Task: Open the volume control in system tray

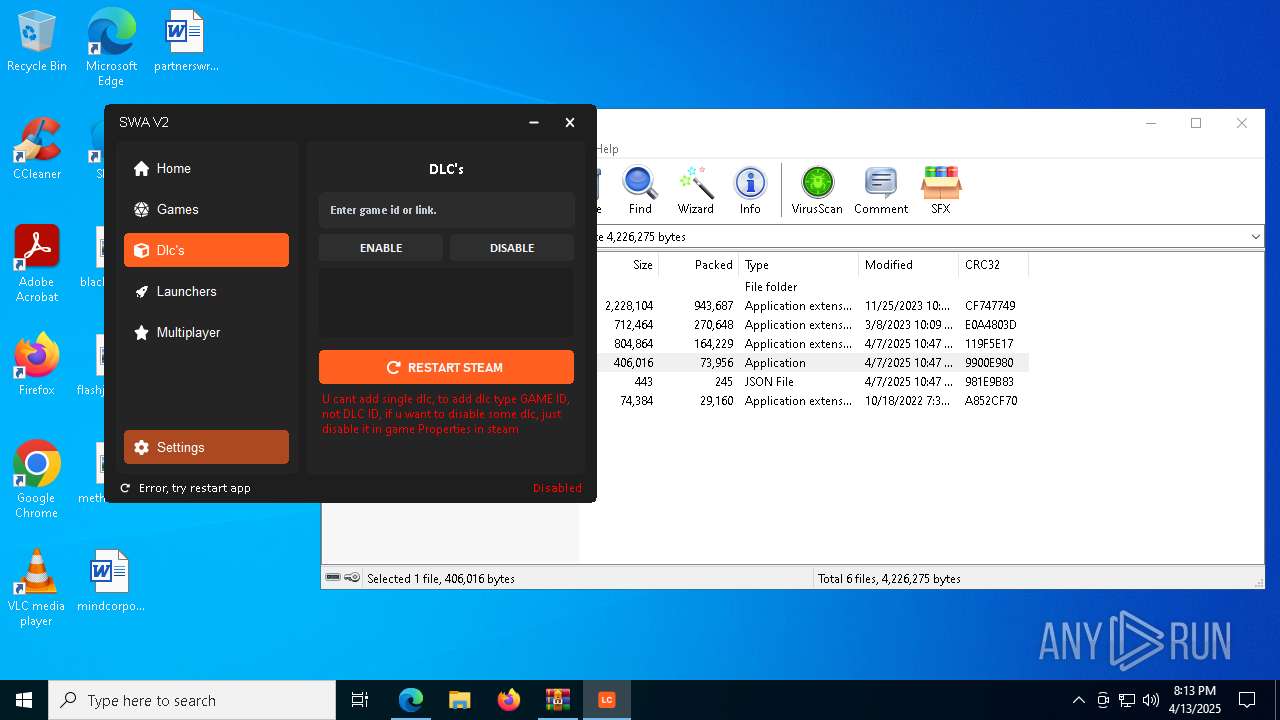Action: pyautogui.click(x=1151, y=700)
